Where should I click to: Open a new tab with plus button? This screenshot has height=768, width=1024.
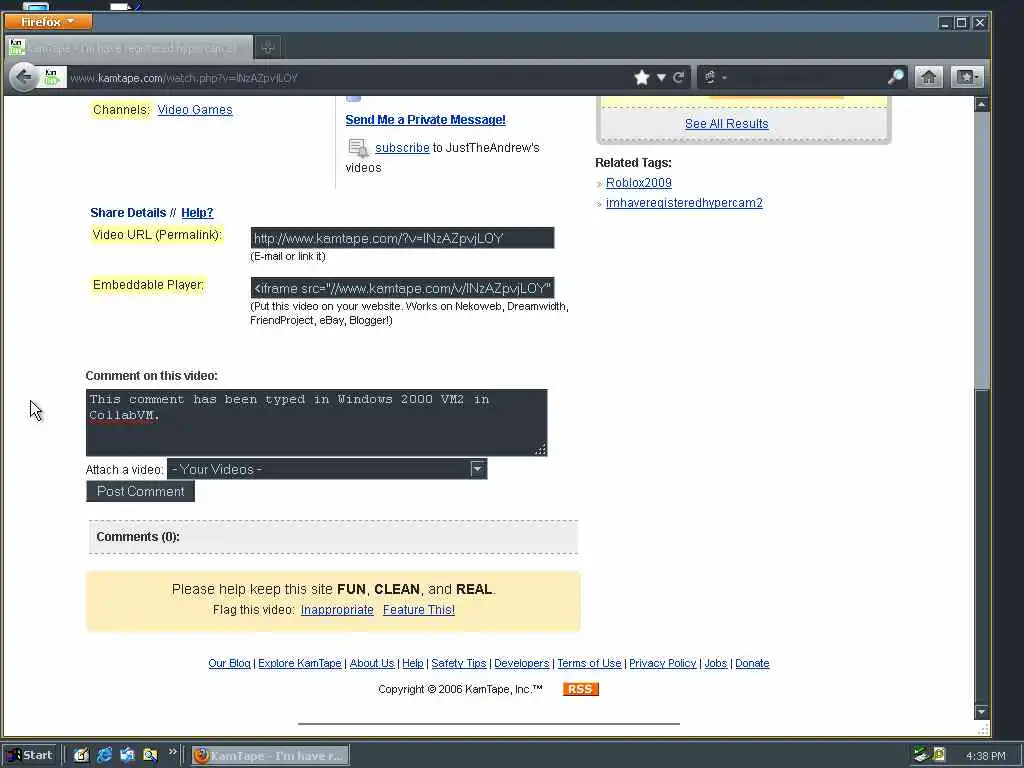click(x=268, y=48)
